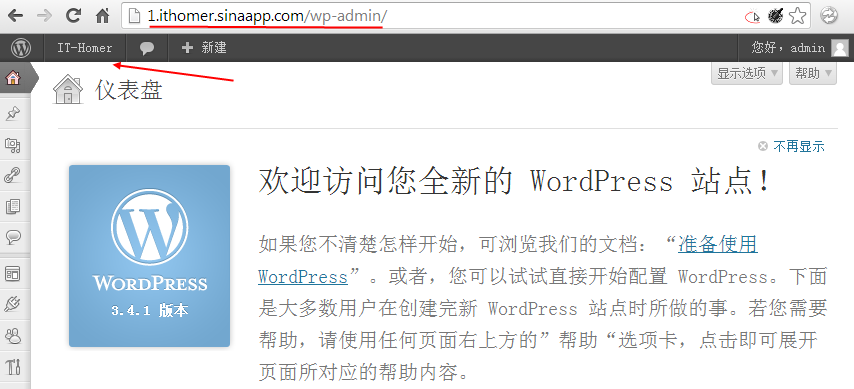
Task: Click the WordPress 3.4.1 版本 logo image
Action: click(150, 256)
